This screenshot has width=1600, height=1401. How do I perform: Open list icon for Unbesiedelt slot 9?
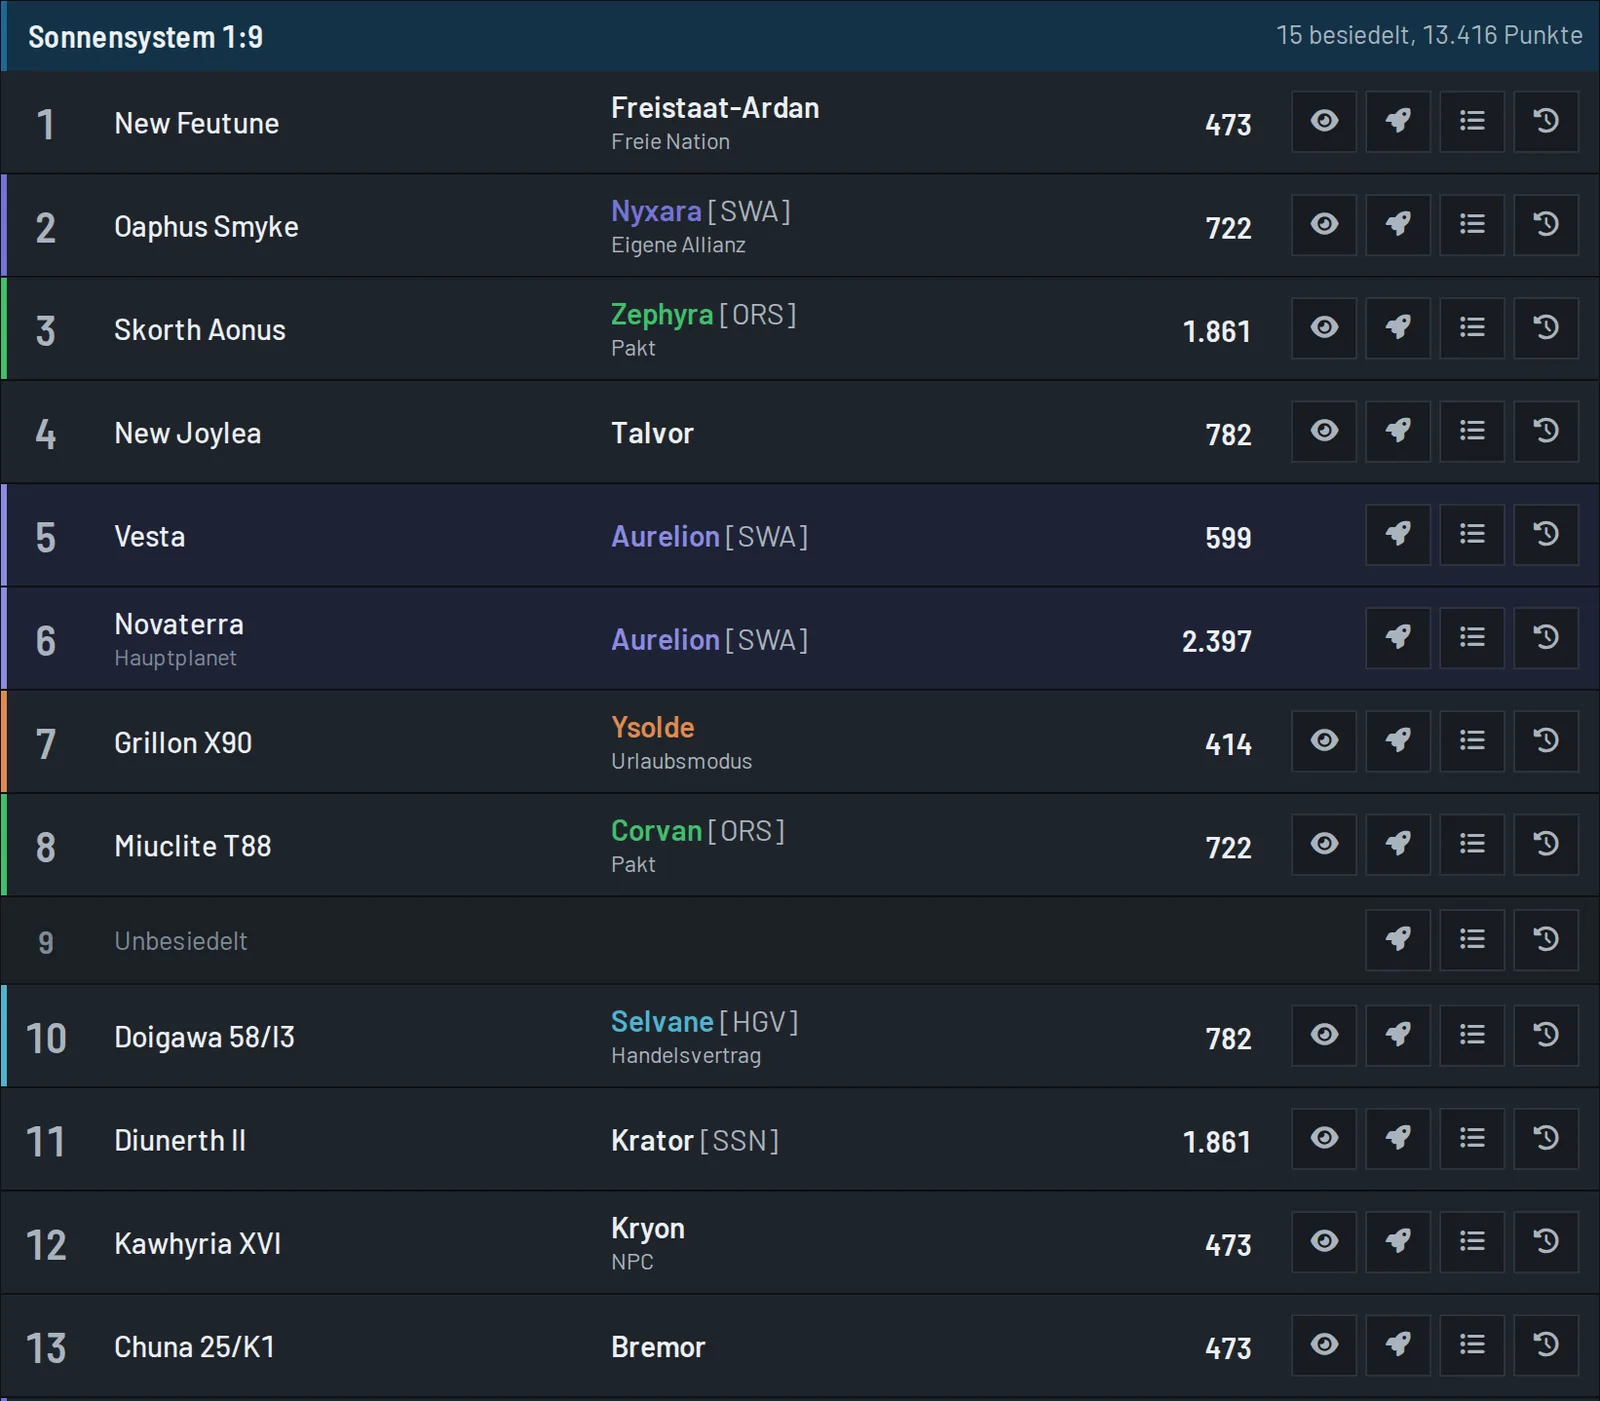(x=1472, y=939)
